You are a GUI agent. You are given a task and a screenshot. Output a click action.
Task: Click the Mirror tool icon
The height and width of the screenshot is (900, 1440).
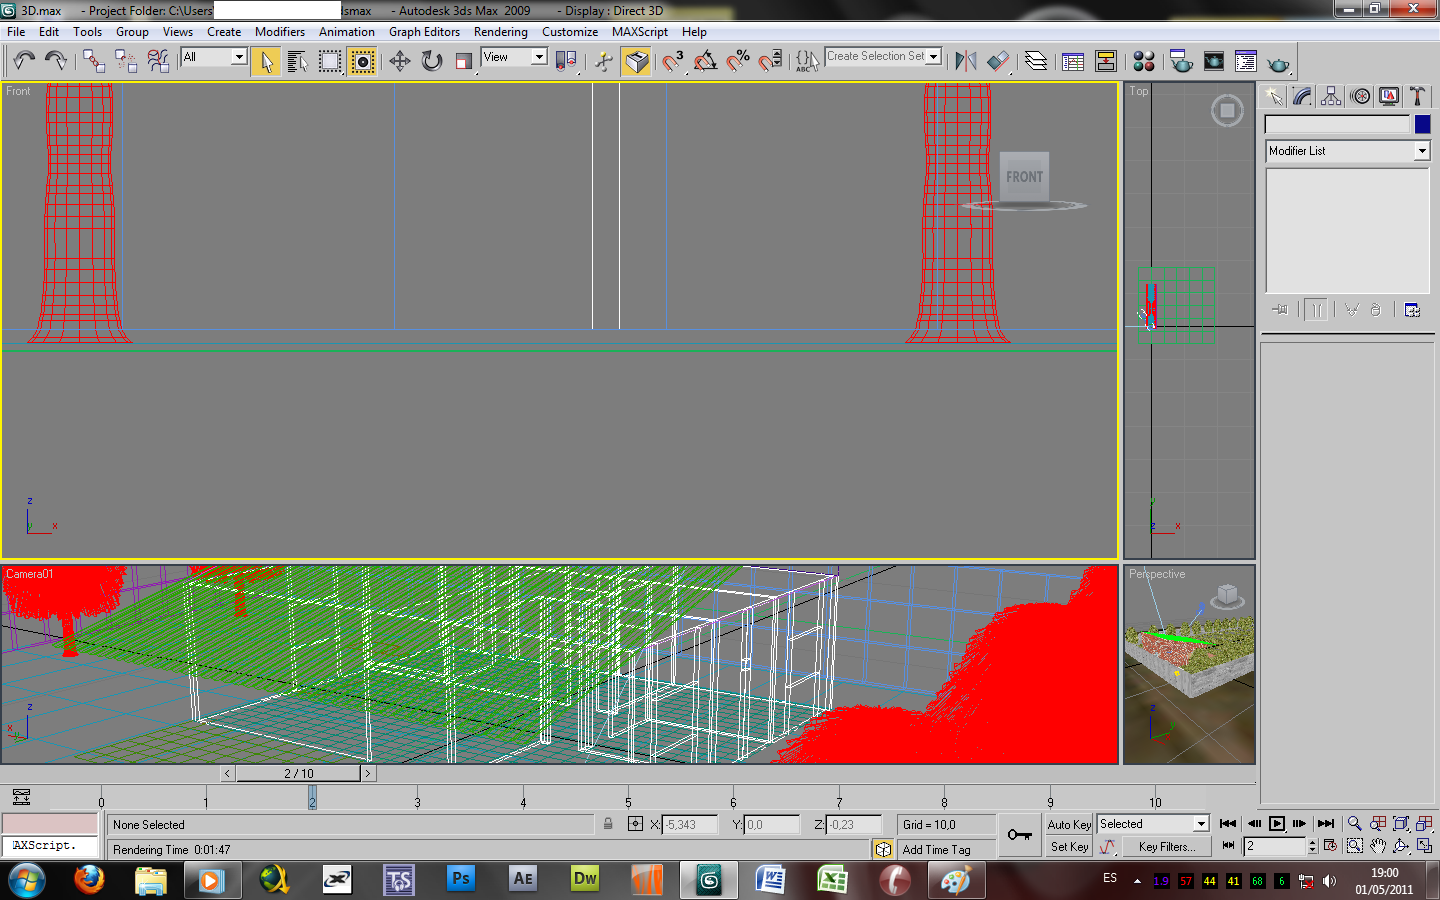point(965,61)
